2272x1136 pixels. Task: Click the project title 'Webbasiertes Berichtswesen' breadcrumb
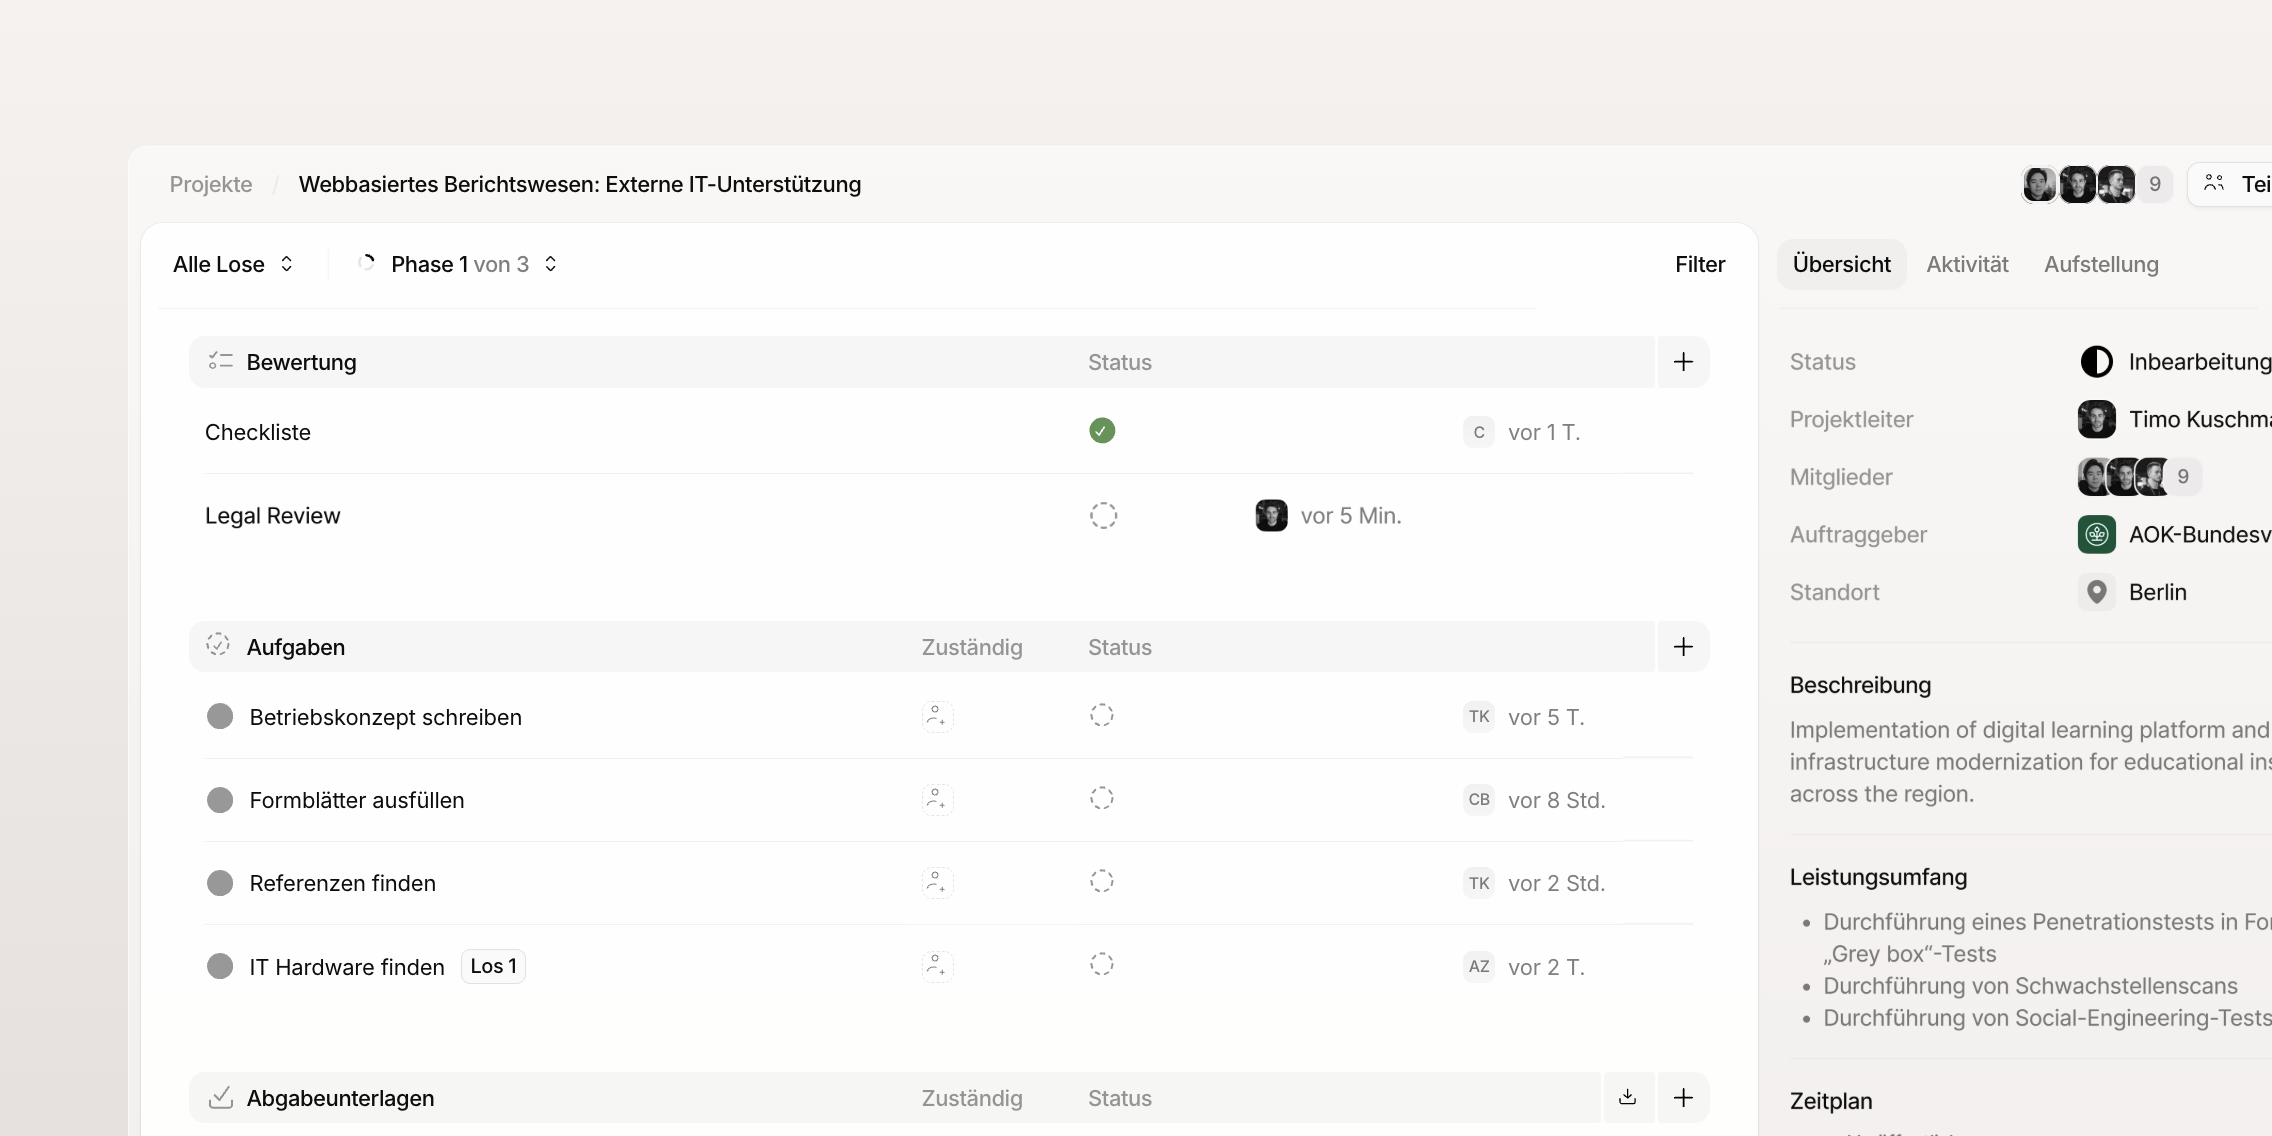click(580, 184)
